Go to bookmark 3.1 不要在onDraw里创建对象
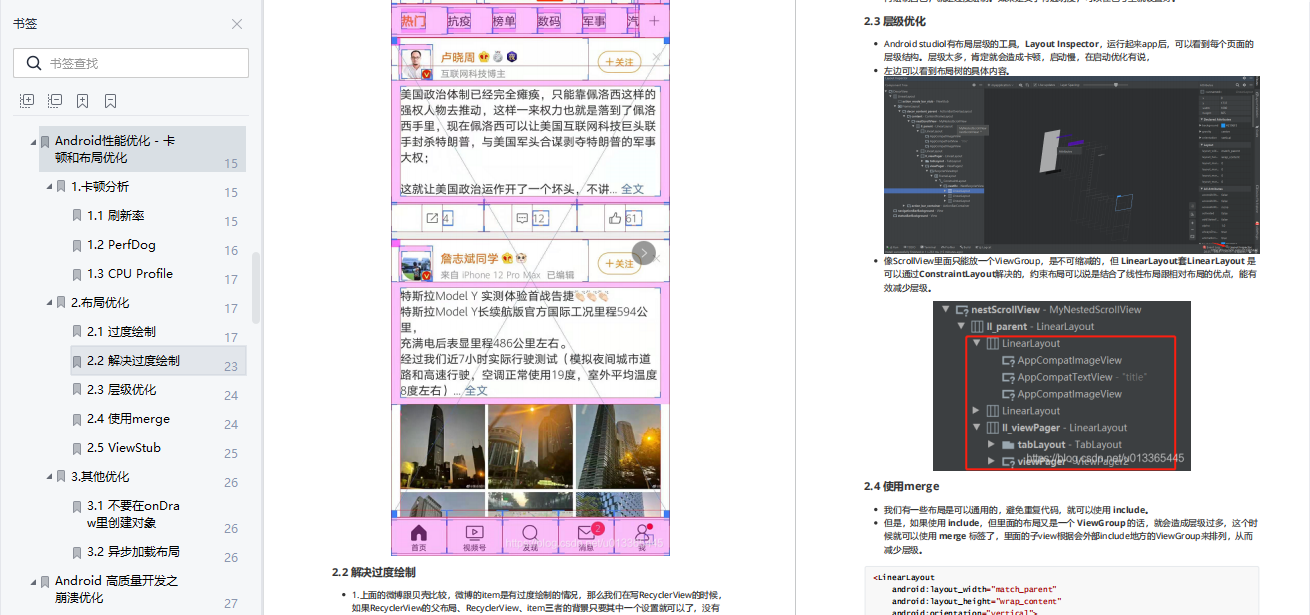This screenshot has height=615, width=1310. (133, 514)
